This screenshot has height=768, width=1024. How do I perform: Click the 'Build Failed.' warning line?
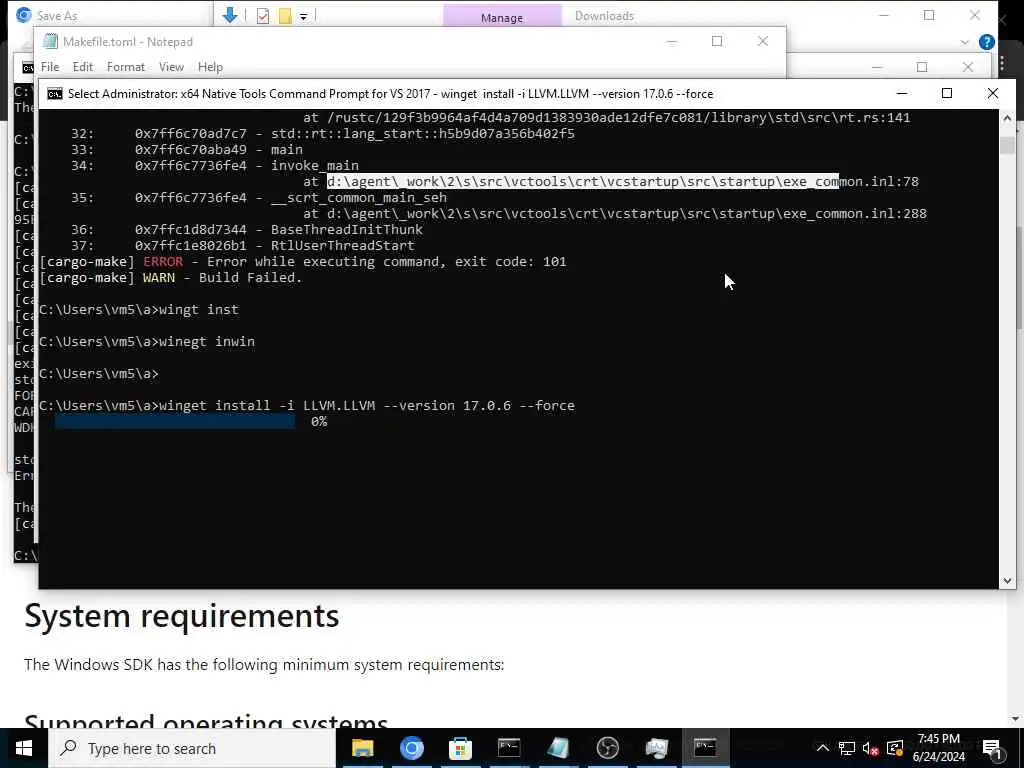[171, 278]
